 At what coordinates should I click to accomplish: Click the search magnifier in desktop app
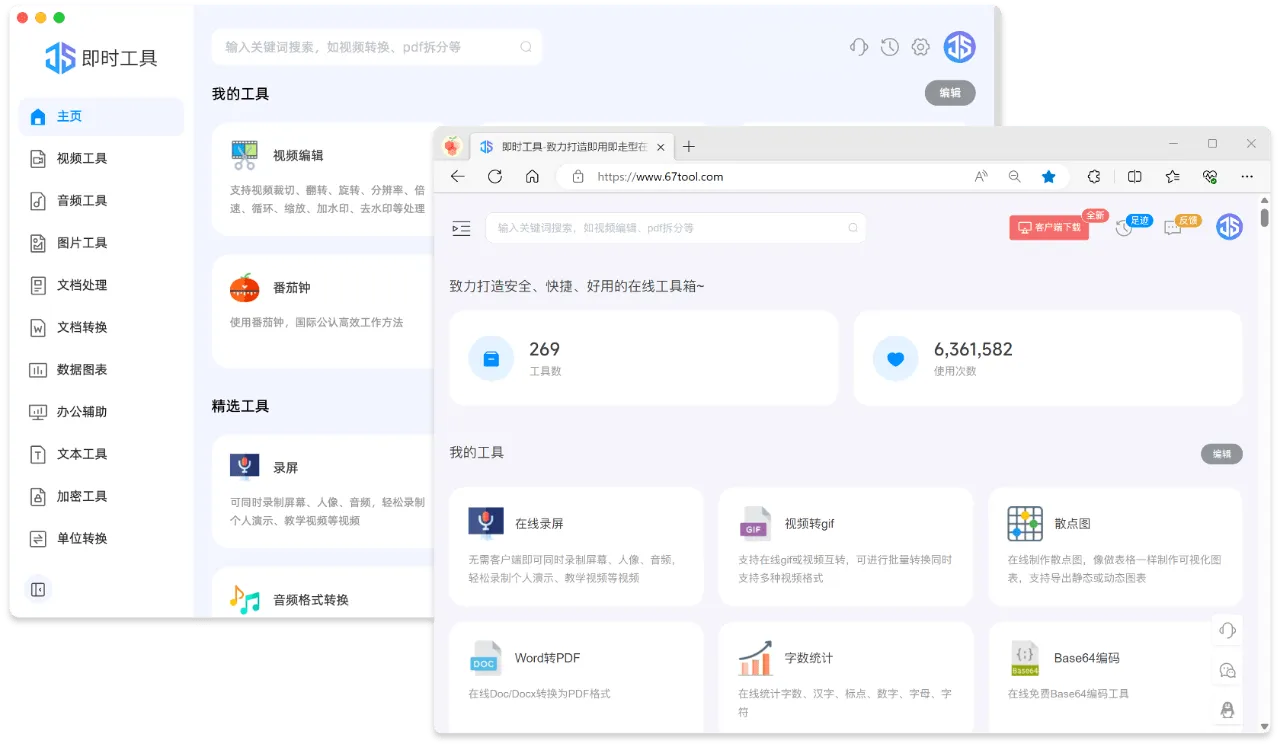[526, 47]
